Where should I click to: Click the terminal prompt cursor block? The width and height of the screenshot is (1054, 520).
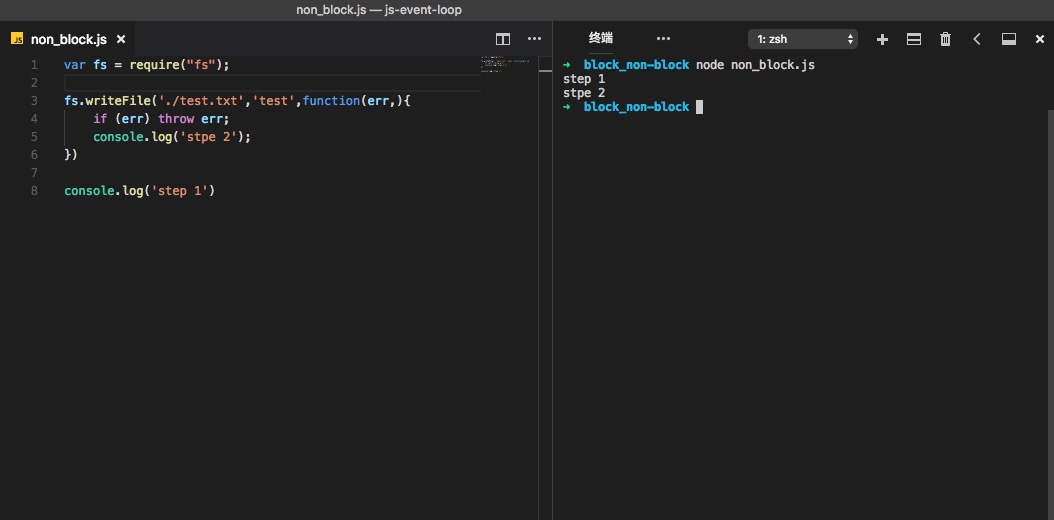699,107
